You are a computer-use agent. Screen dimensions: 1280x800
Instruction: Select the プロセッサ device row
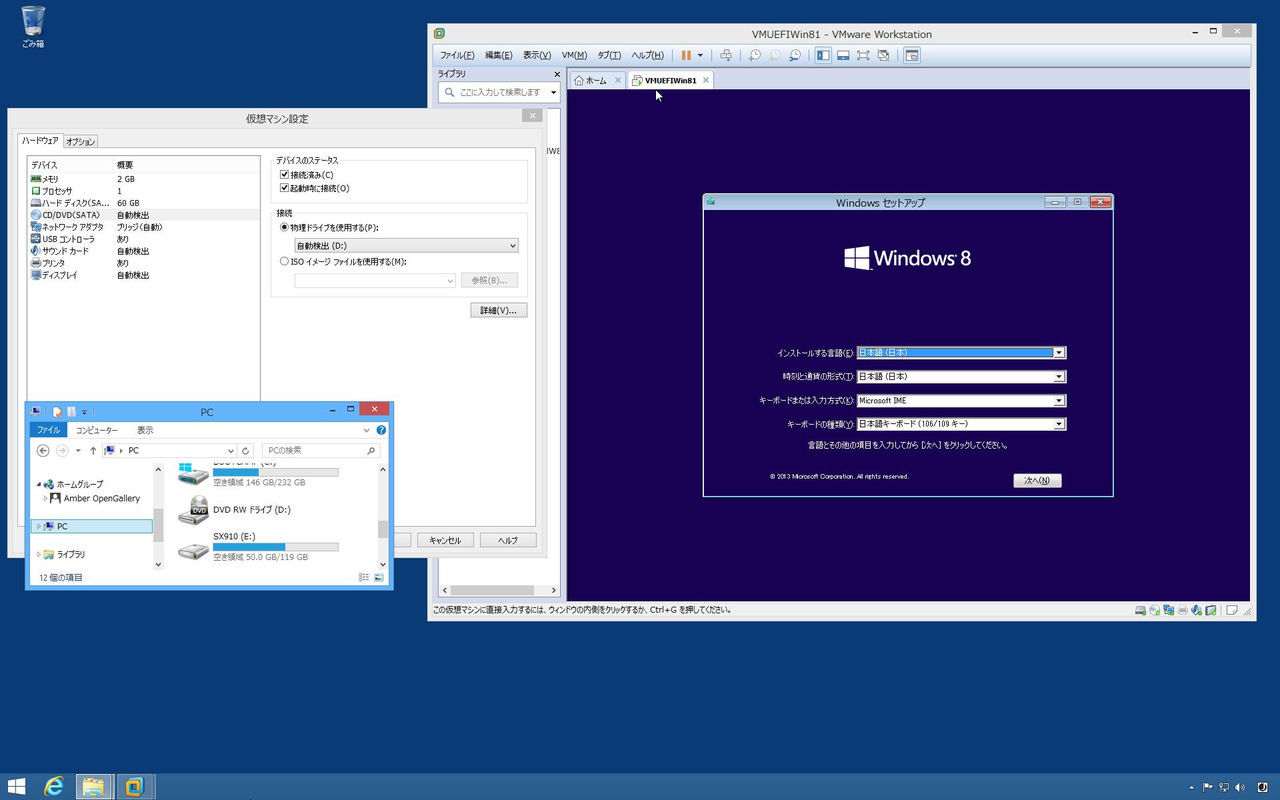tap(144, 191)
